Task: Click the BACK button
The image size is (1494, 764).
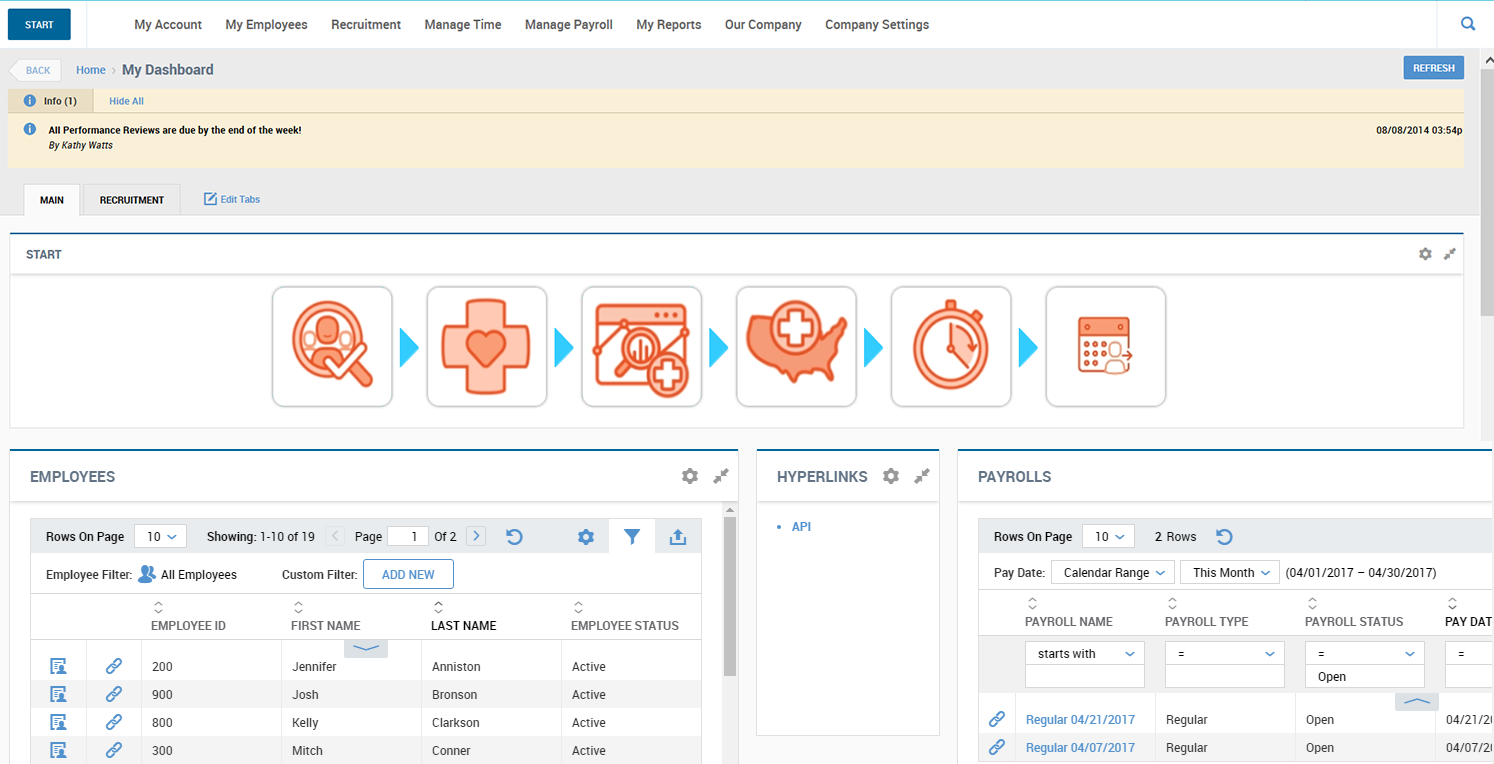Action: pos(36,70)
